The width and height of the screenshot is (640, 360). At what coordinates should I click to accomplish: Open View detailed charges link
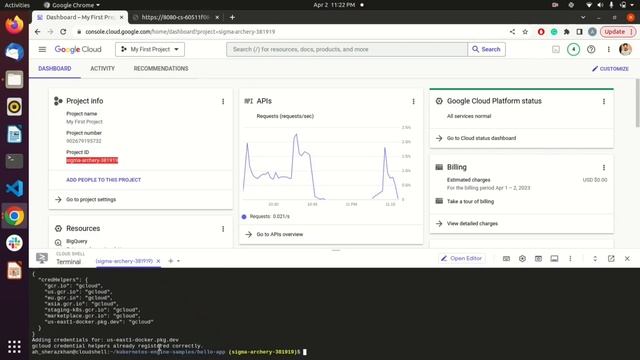pos(472,224)
